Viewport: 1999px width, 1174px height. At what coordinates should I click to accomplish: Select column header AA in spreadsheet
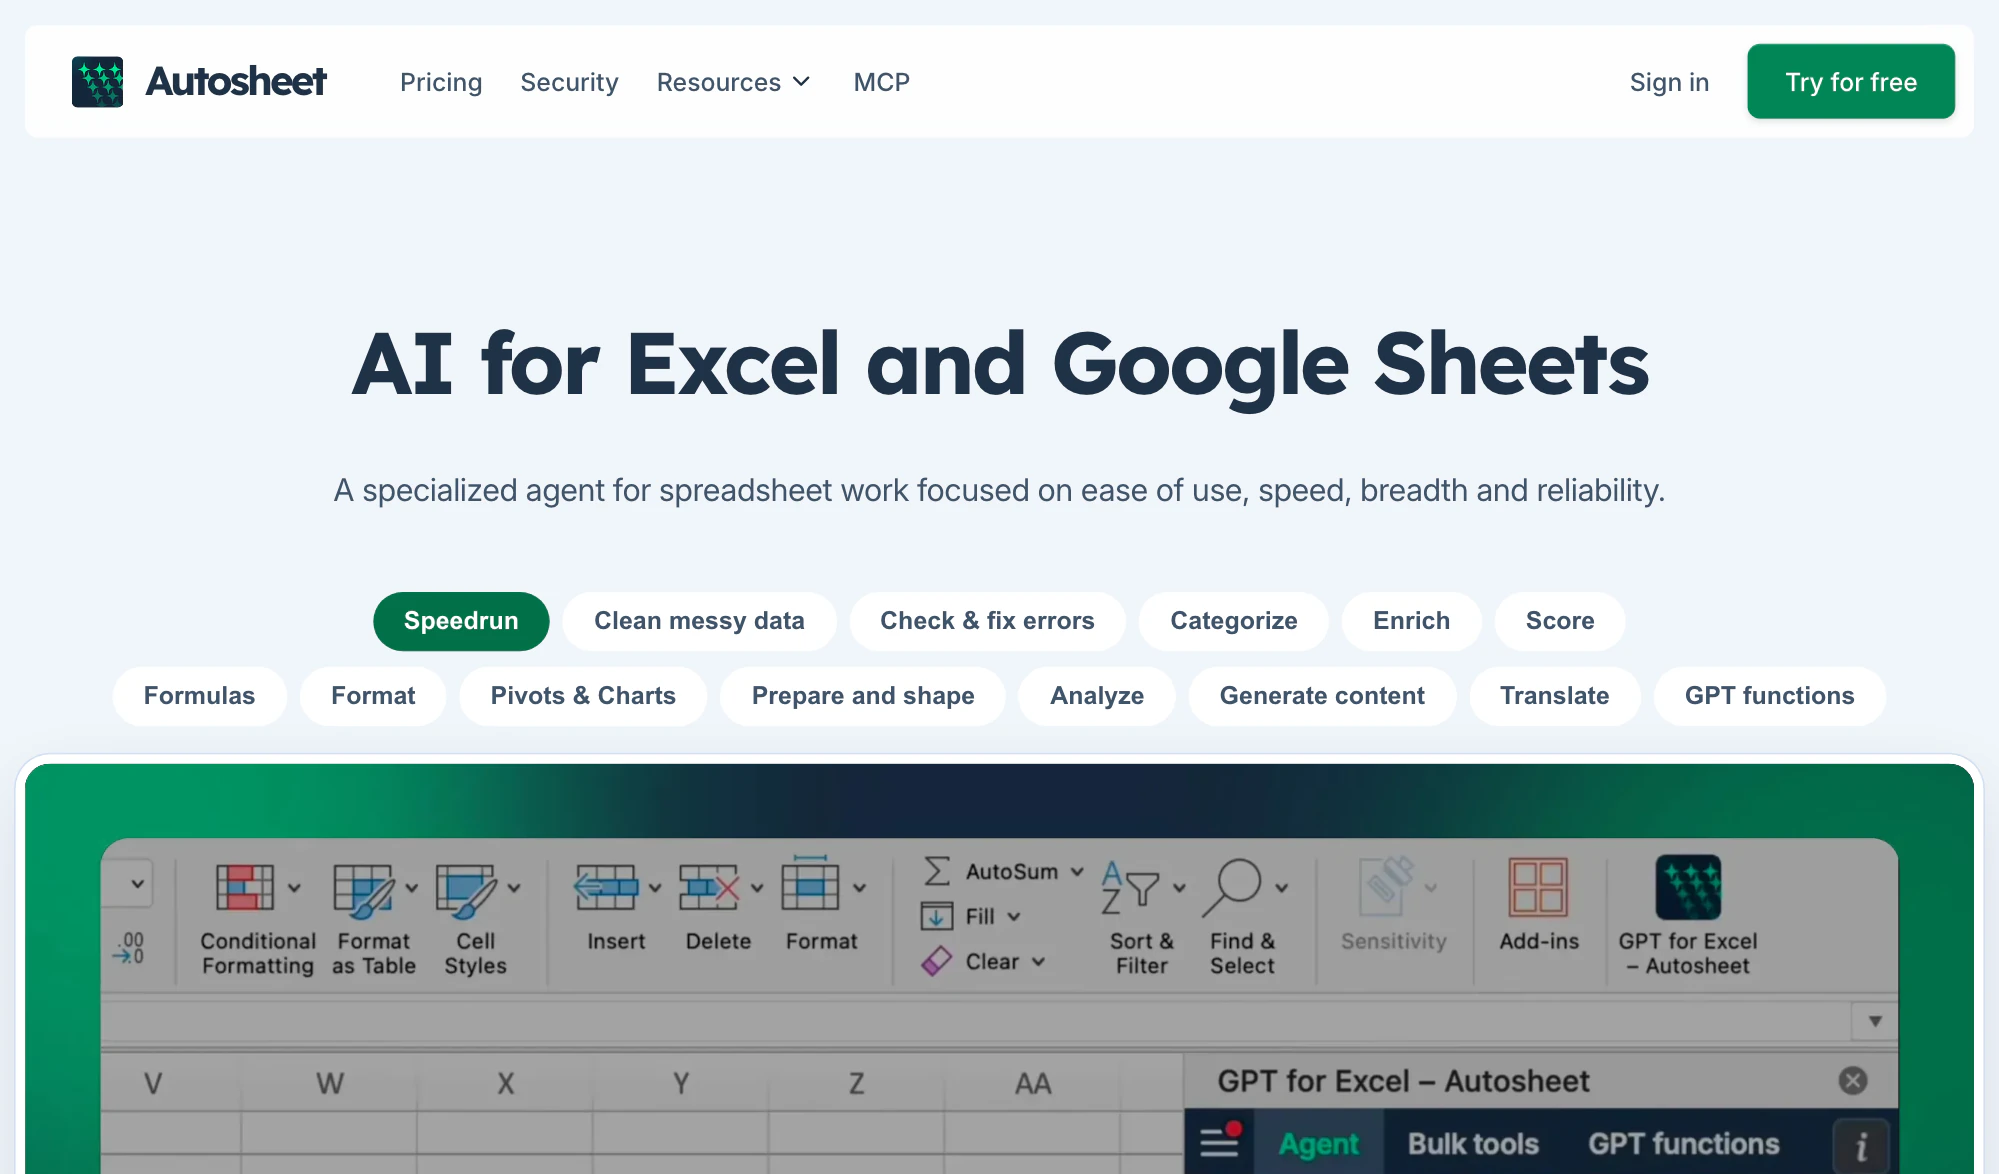pos(1033,1084)
